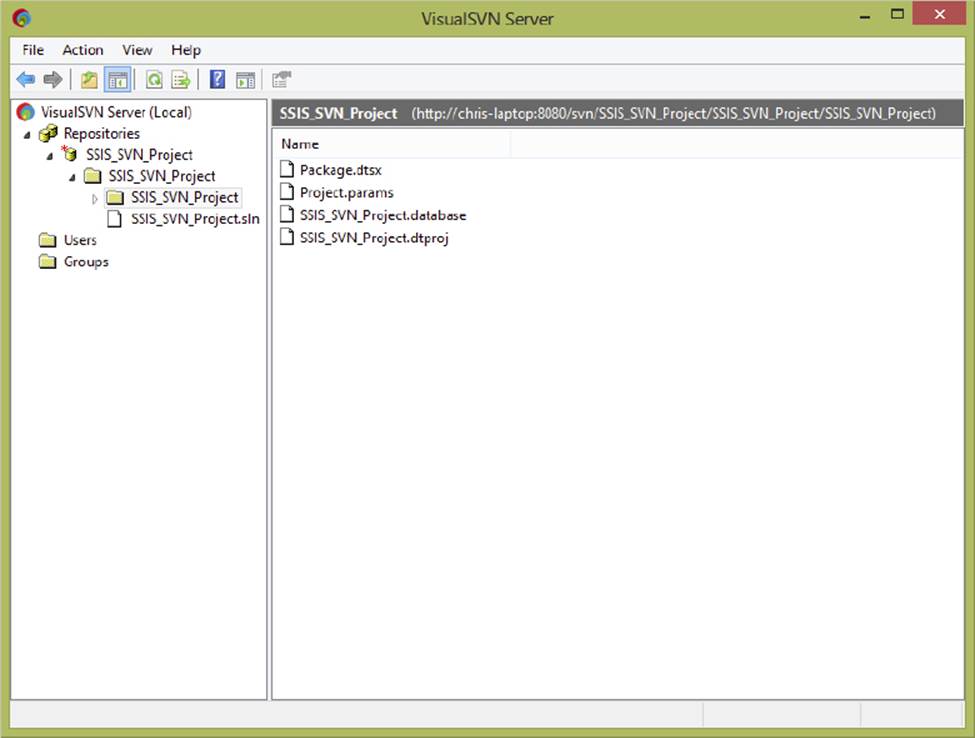Expand the selected SSIS_SVN_Project subfolder
The image size is (975, 738).
pos(95,199)
